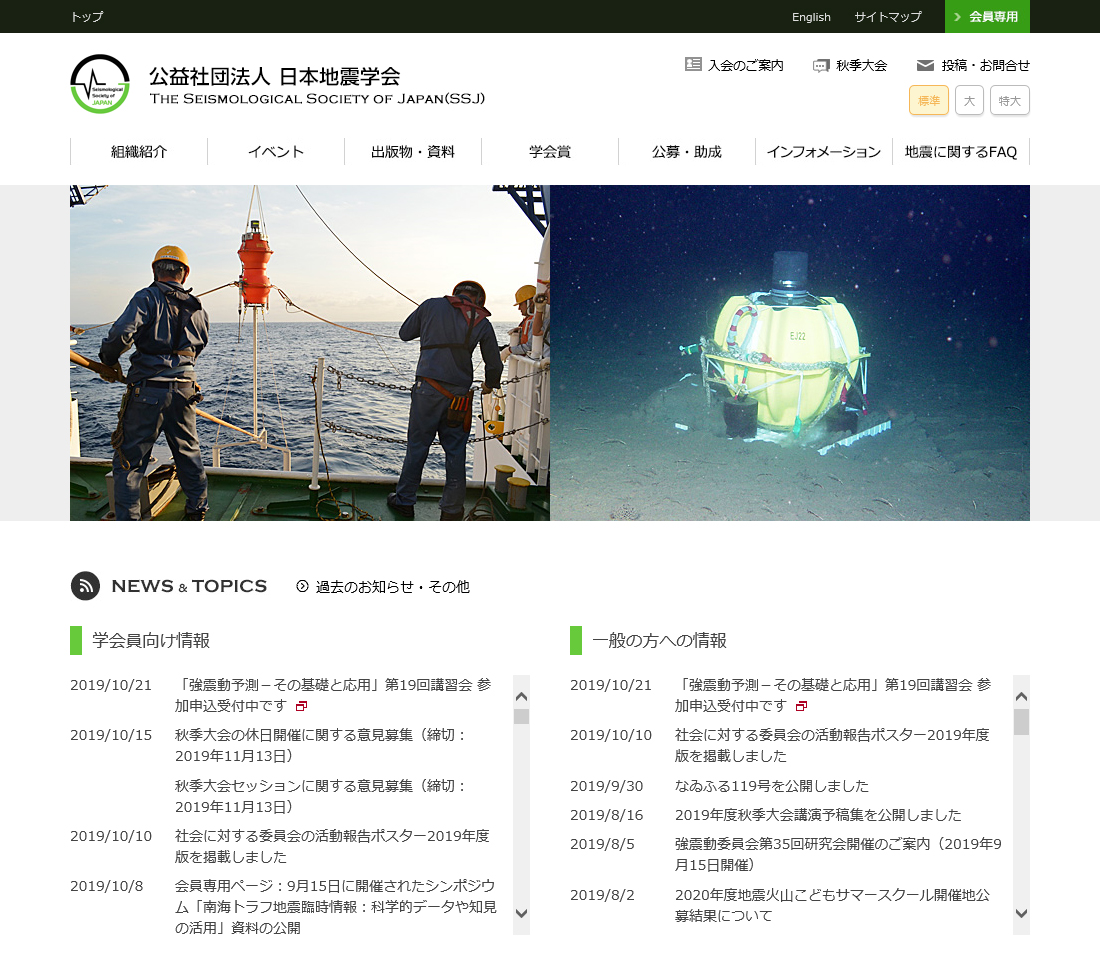This screenshot has height=956, width=1100.
Task: Click the external link icon in general public first news item
Action: coord(801,707)
